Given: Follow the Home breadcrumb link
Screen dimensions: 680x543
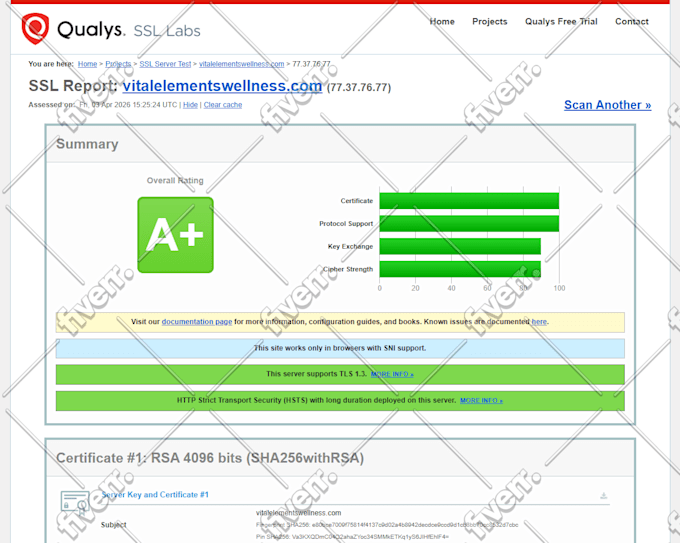Looking at the screenshot, I should pos(88,64).
